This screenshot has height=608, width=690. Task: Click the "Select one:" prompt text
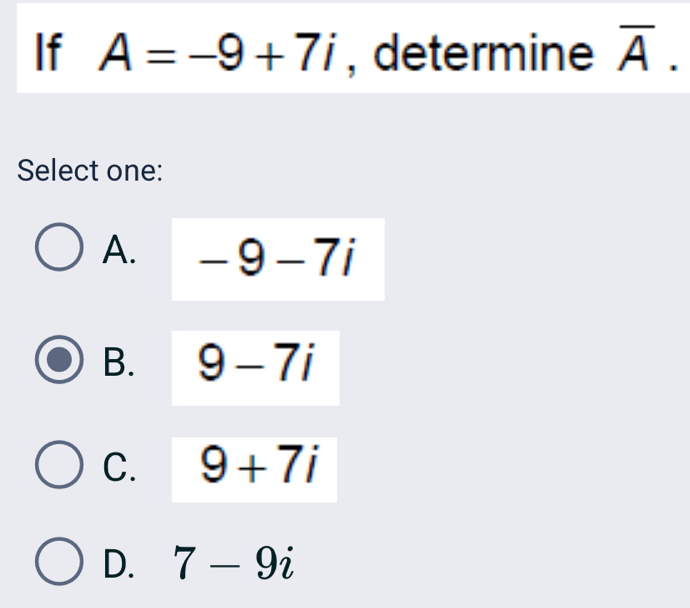tap(90, 170)
